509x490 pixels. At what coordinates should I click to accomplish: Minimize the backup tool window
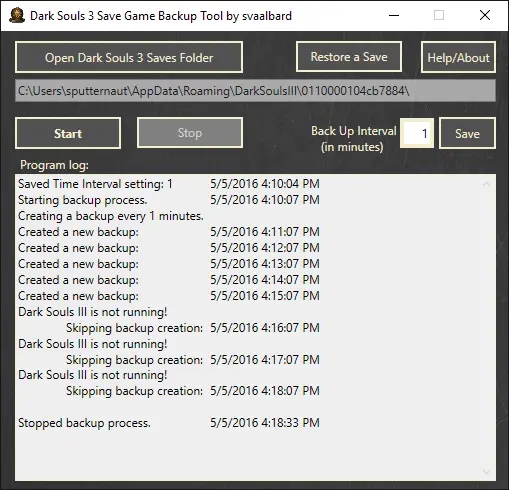click(394, 15)
